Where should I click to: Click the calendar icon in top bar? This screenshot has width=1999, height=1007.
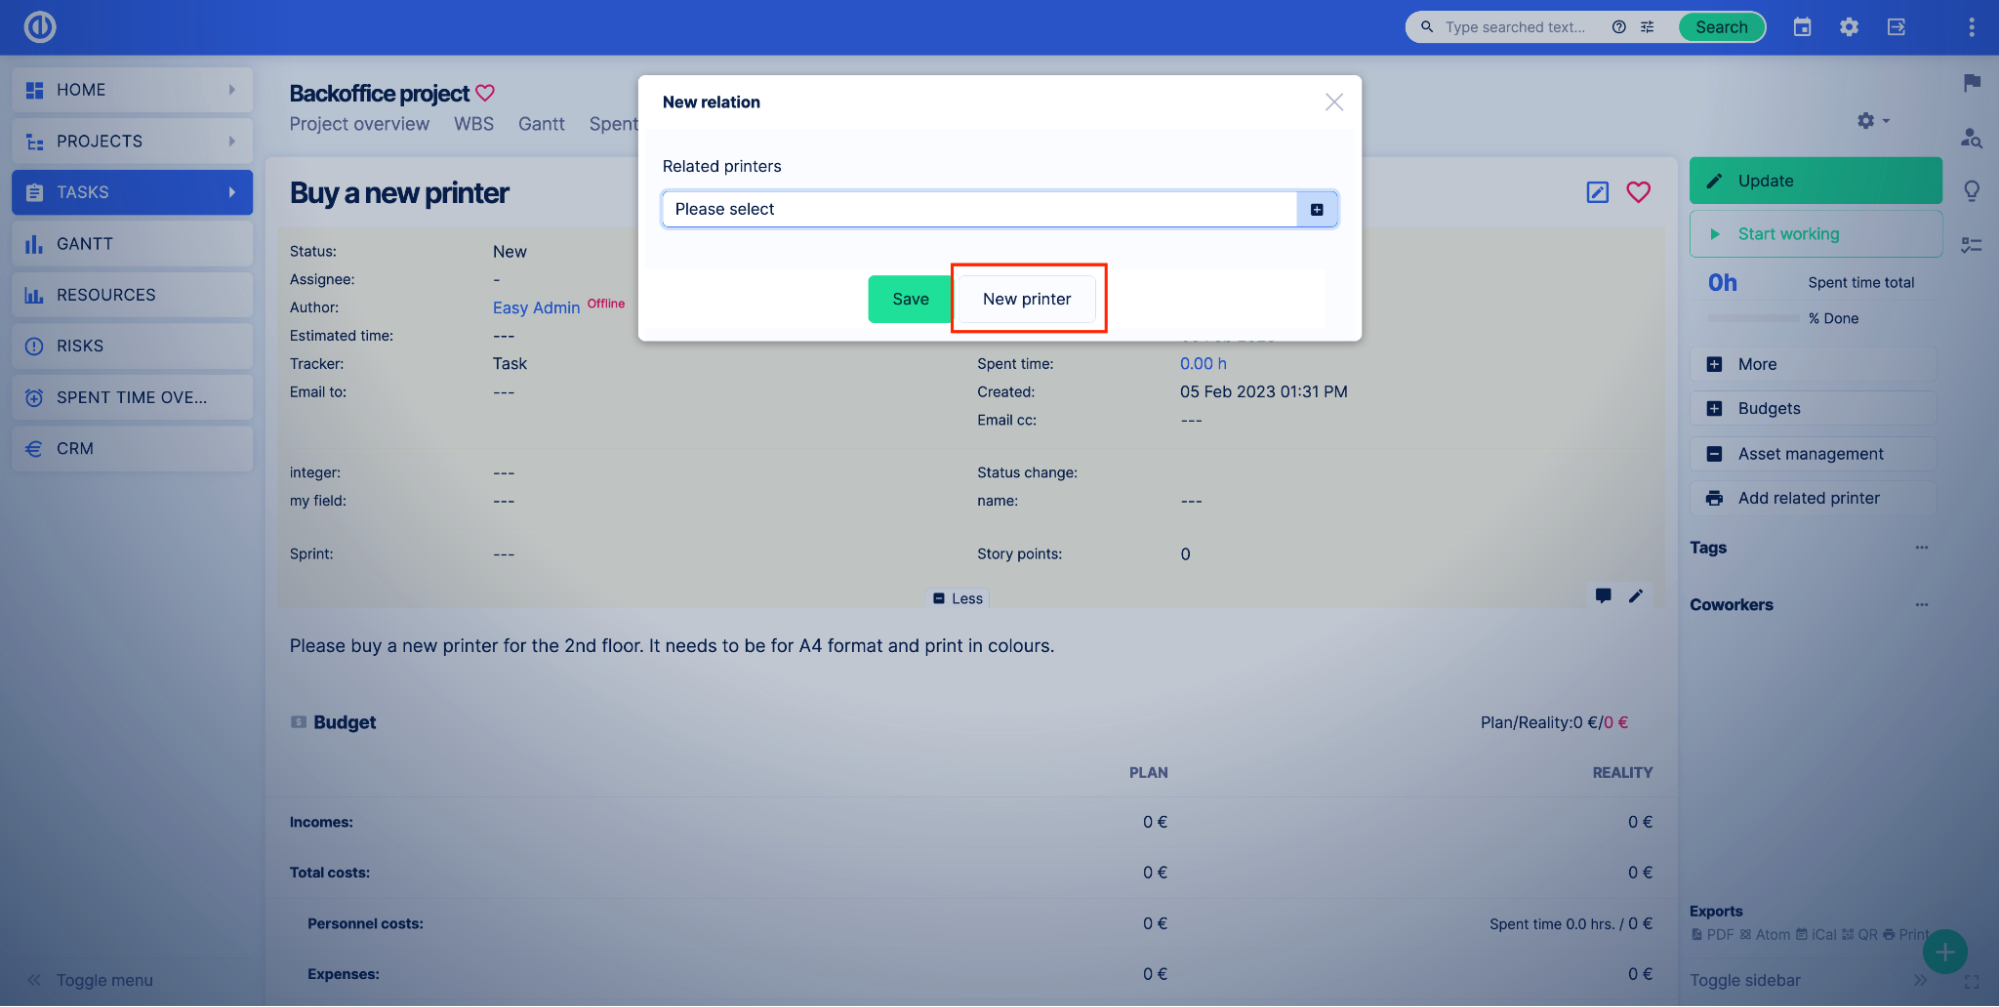(1802, 27)
